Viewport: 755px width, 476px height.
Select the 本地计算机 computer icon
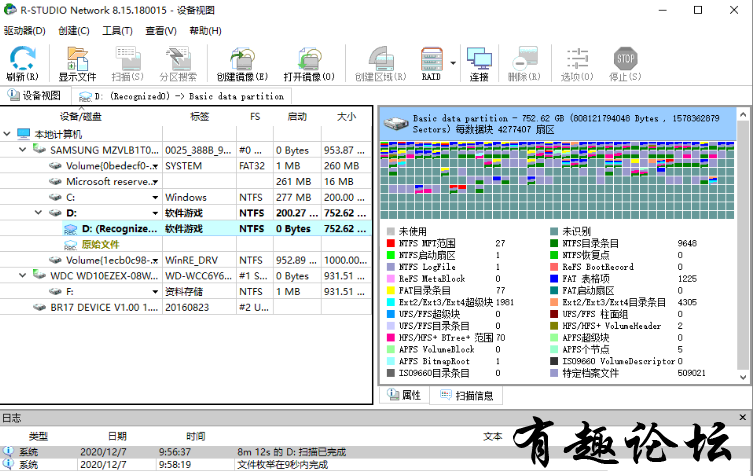[24, 134]
